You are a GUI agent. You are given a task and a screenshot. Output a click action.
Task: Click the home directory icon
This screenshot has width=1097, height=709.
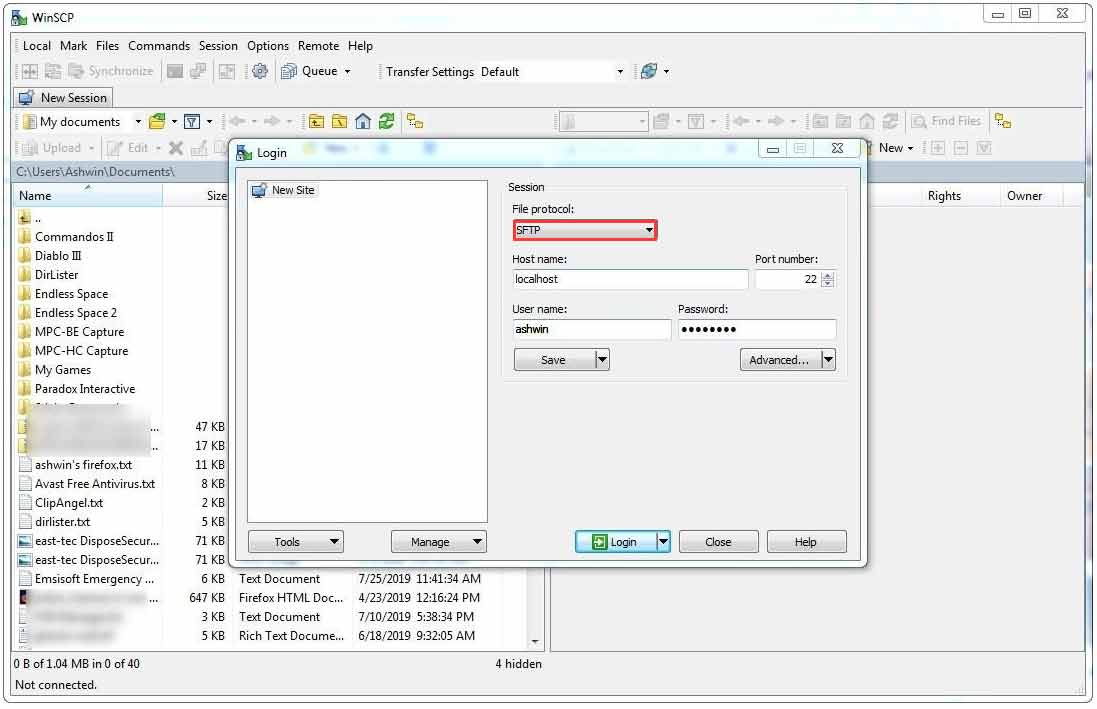pos(362,122)
